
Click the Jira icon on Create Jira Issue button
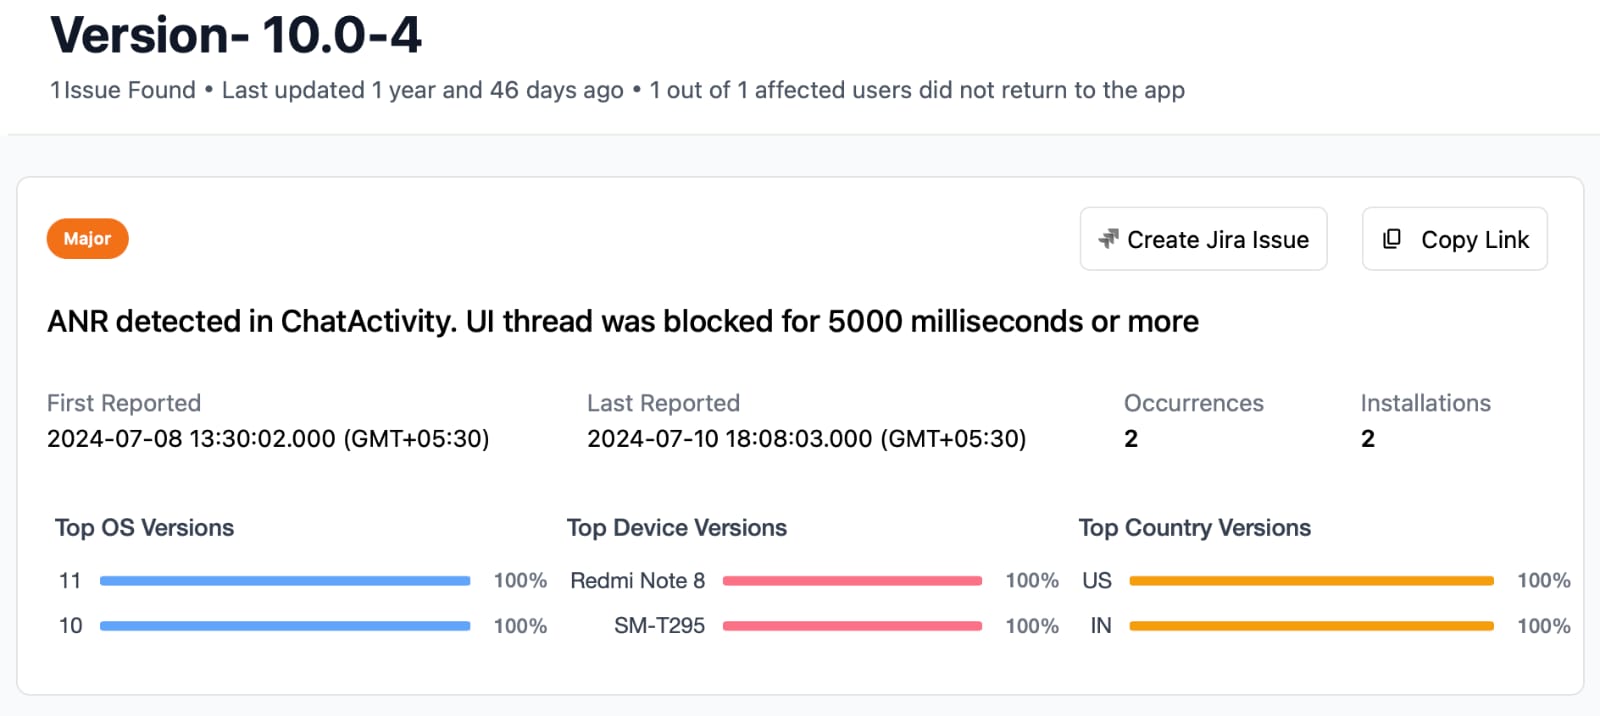(1109, 239)
